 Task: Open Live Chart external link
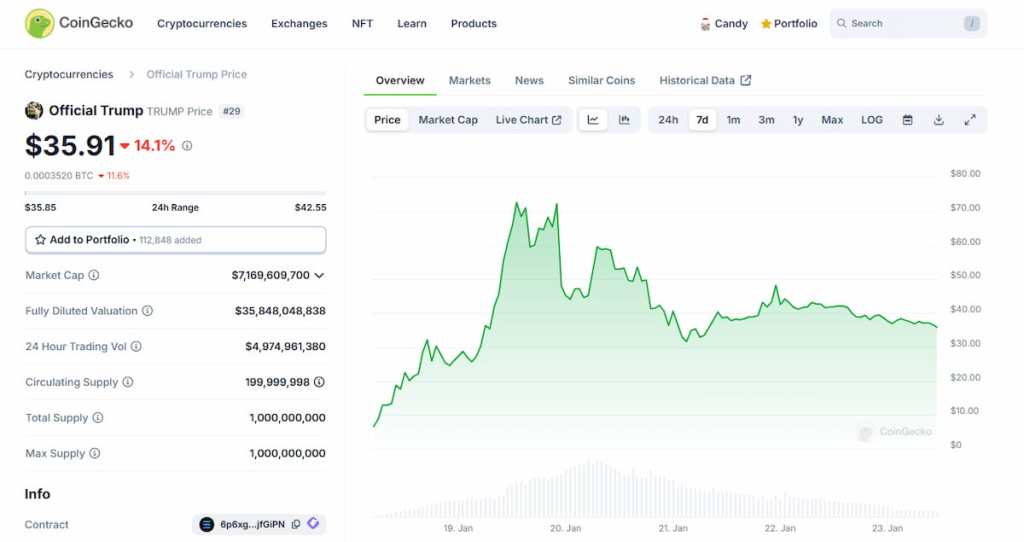click(528, 120)
